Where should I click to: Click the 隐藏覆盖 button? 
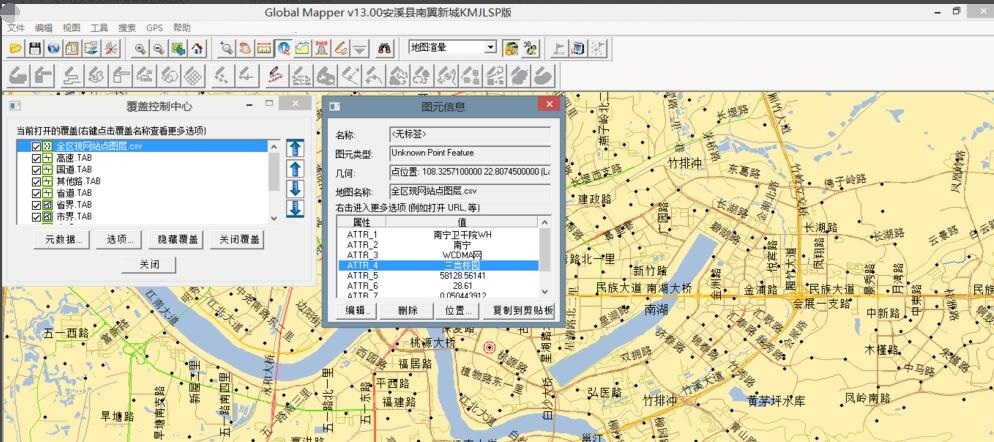tap(176, 240)
